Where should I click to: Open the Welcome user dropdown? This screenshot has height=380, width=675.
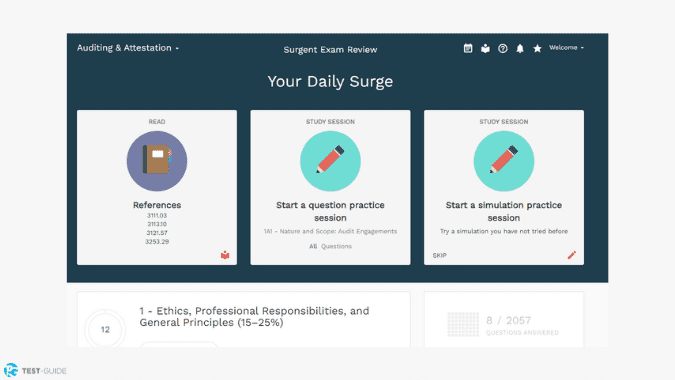pos(567,48)
